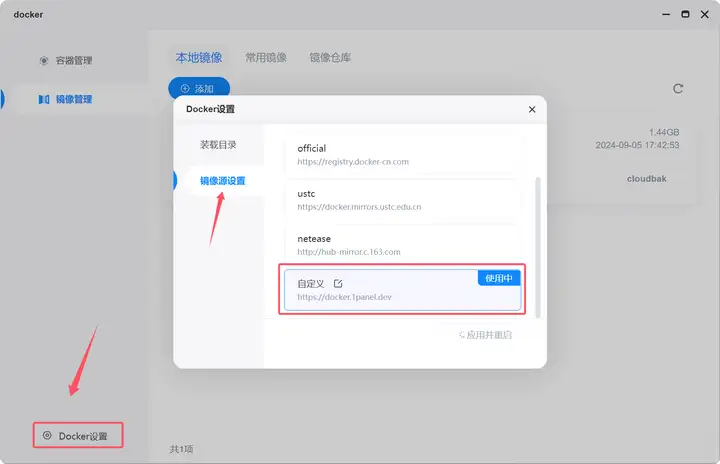
Task: Maximize the docker window
Action: 685,14
